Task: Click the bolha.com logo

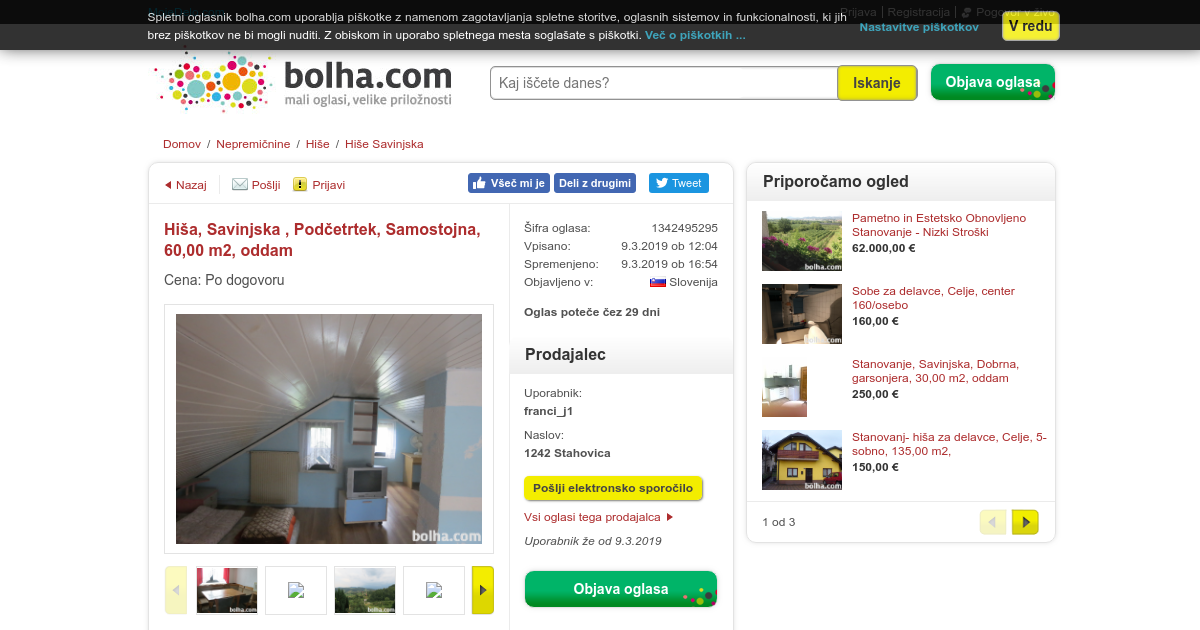Action: point(304,82)
